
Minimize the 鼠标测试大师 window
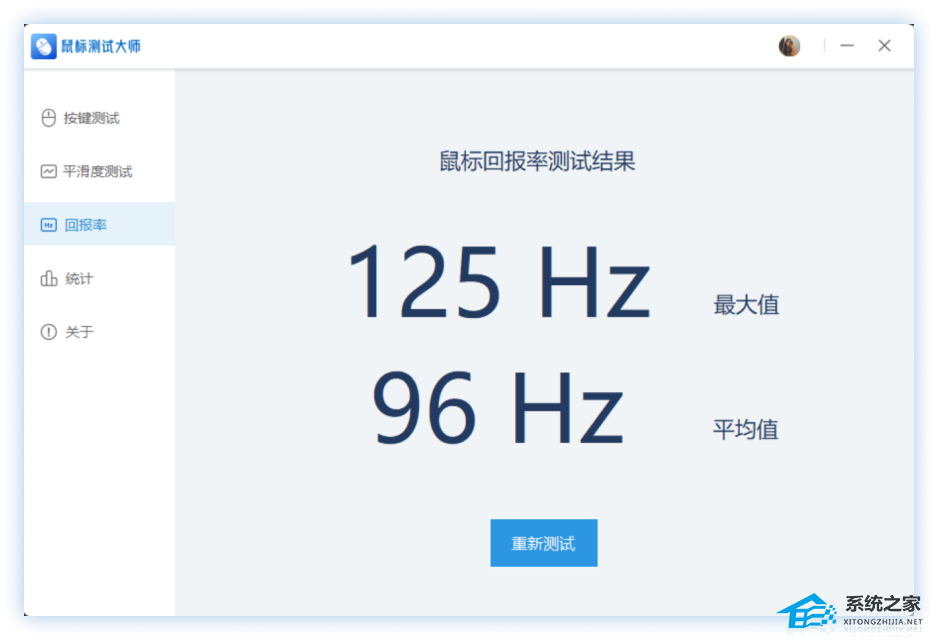[x=846, y=45]
